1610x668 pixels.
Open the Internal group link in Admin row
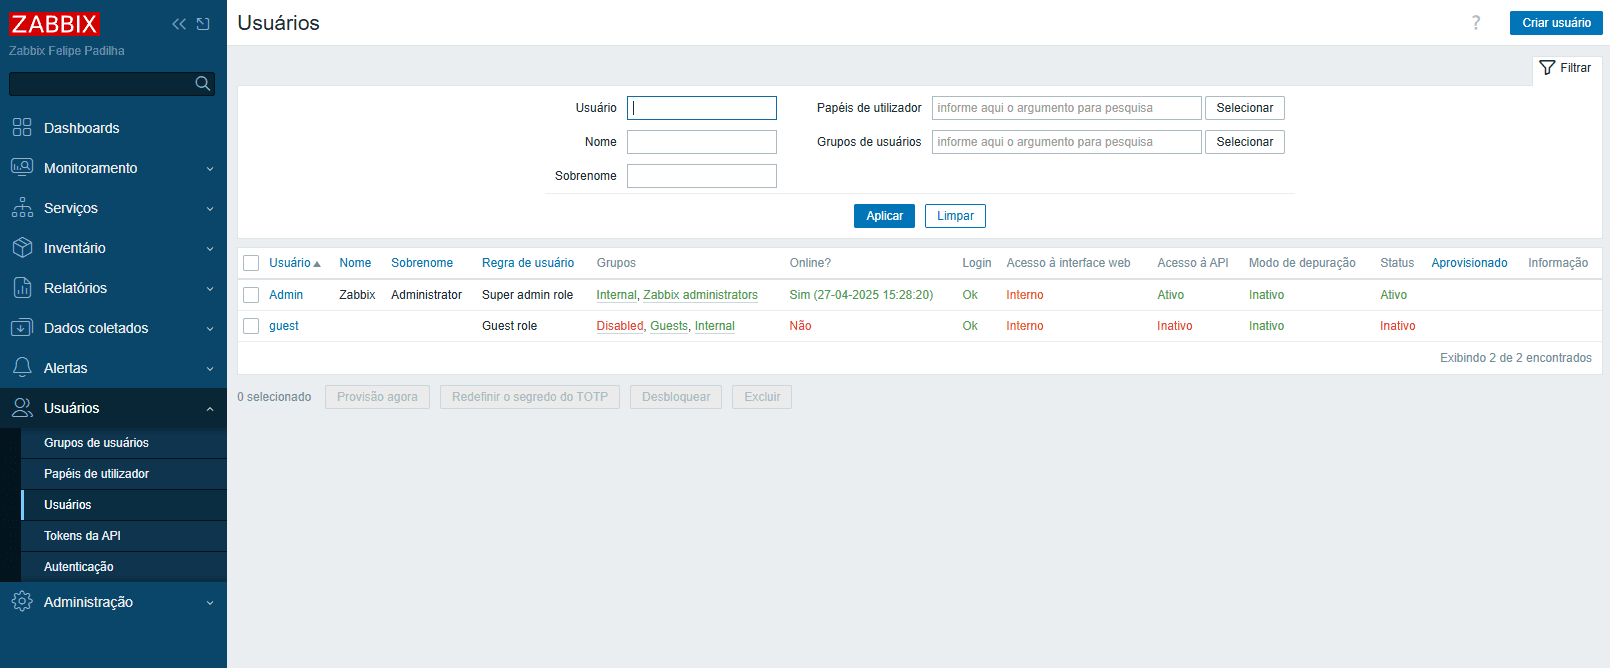click(616, 295)
